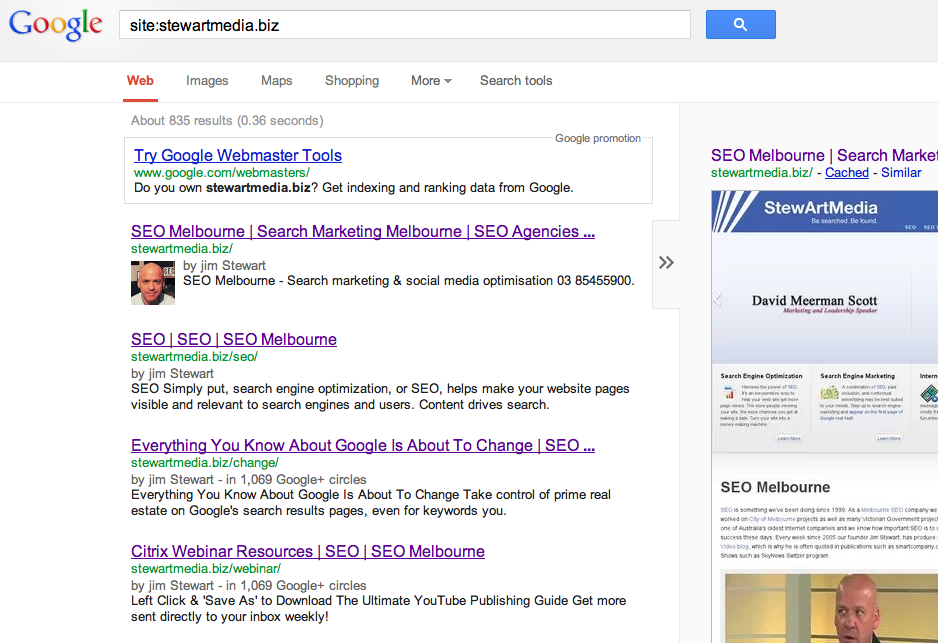938x643 pixels.
Task: Click preview panel SEO Melbourne title link
Action: (x=824, y=156)
